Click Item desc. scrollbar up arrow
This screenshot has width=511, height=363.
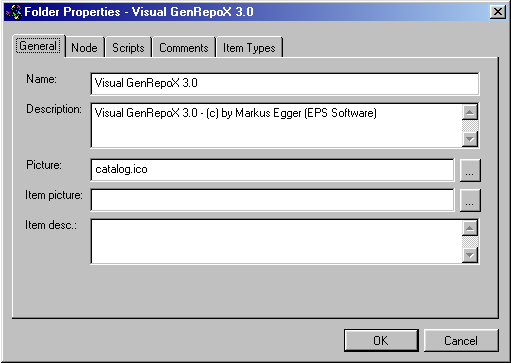470,228
